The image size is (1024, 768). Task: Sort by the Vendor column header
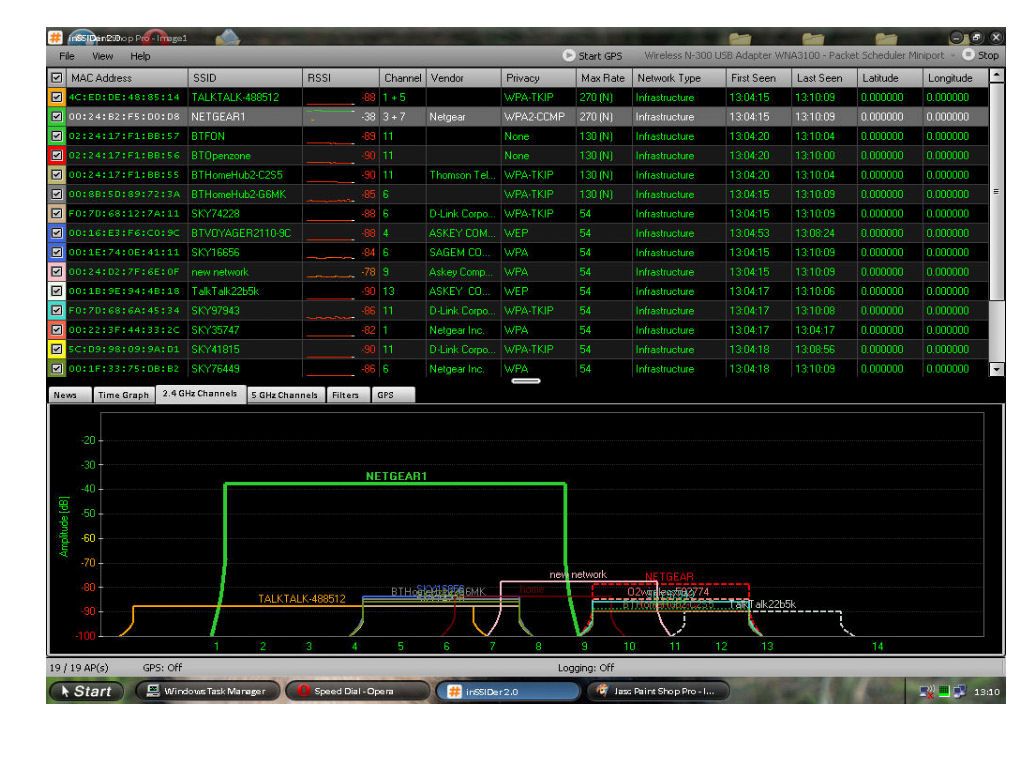coord(464,78)
